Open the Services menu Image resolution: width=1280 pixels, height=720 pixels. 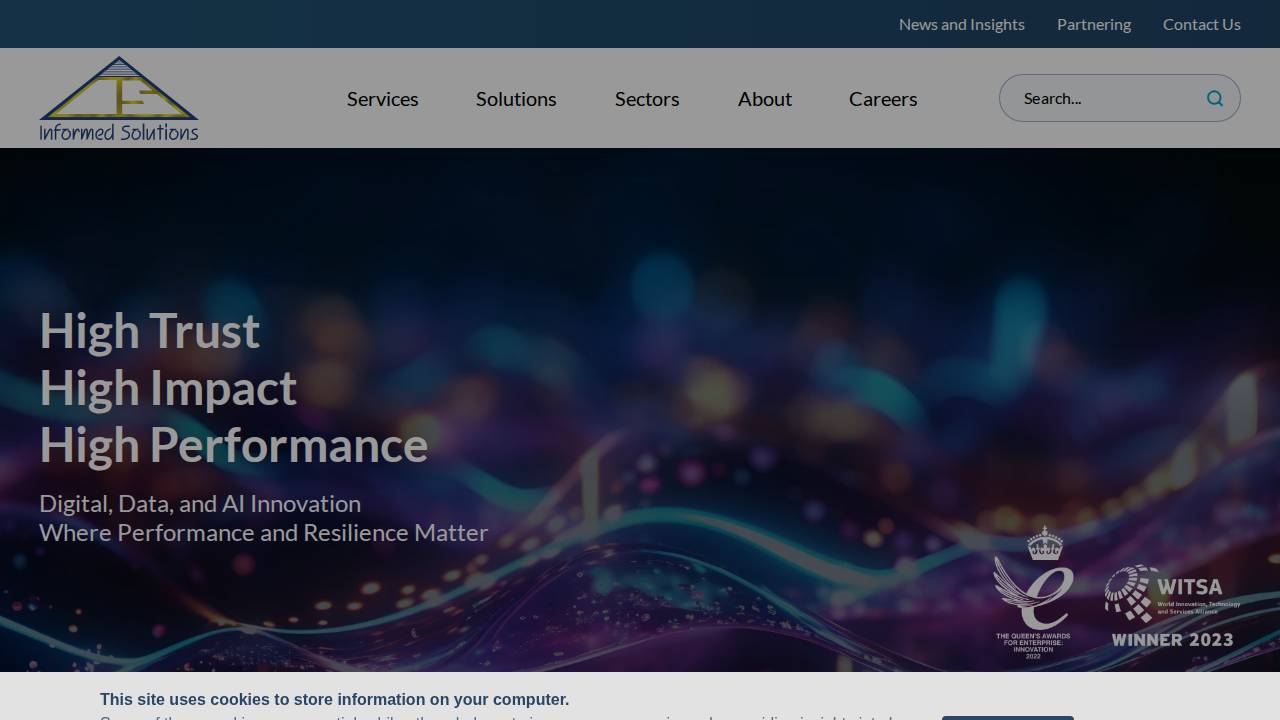click(x=382, y=98)
